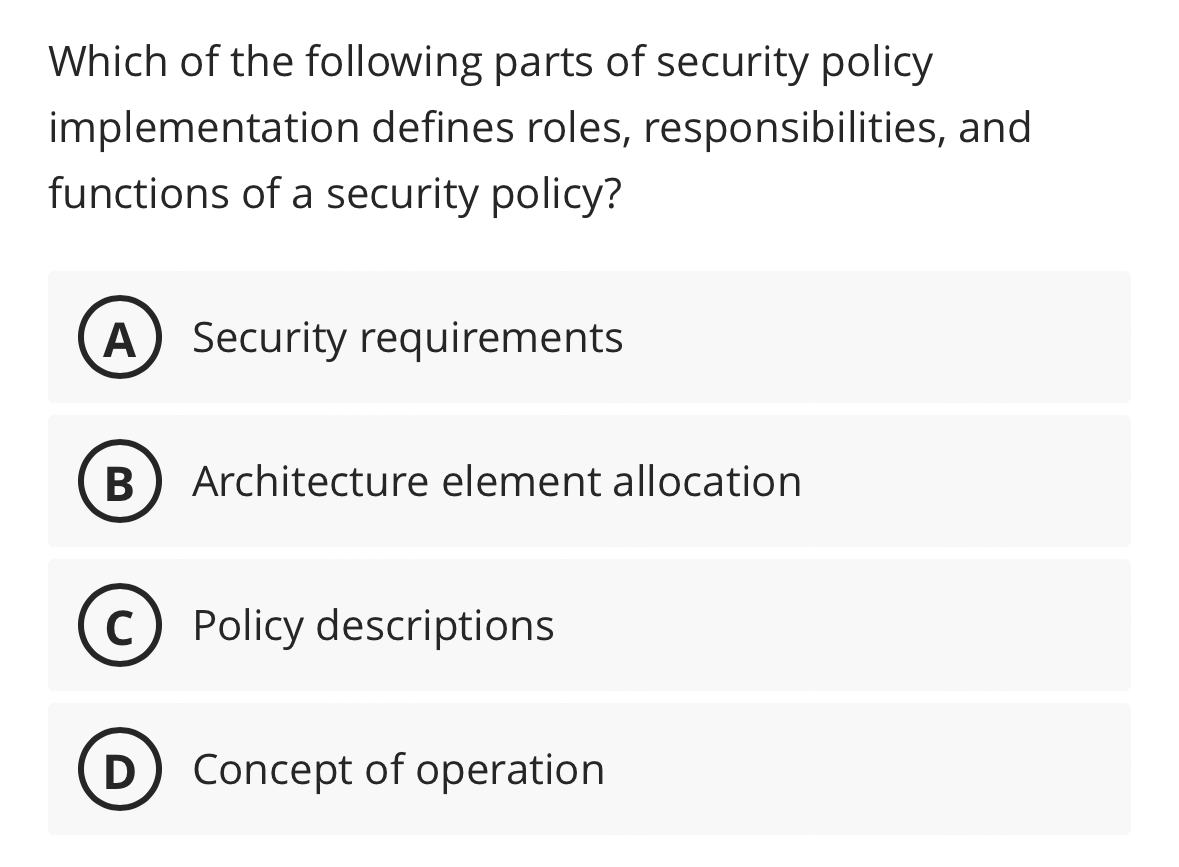The width and height of the screenshot is (1179, 867).
Task: Click the circled letter C badge
Action: coord(119,627)
